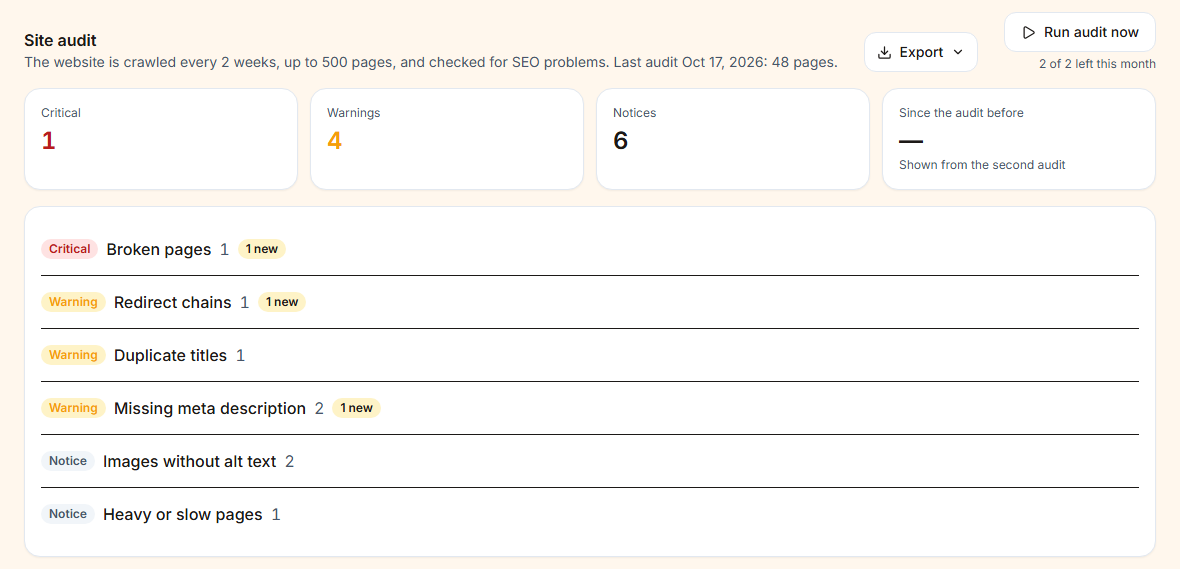
Task: Click Since the audit before card
Action: tap(1019, 139)
